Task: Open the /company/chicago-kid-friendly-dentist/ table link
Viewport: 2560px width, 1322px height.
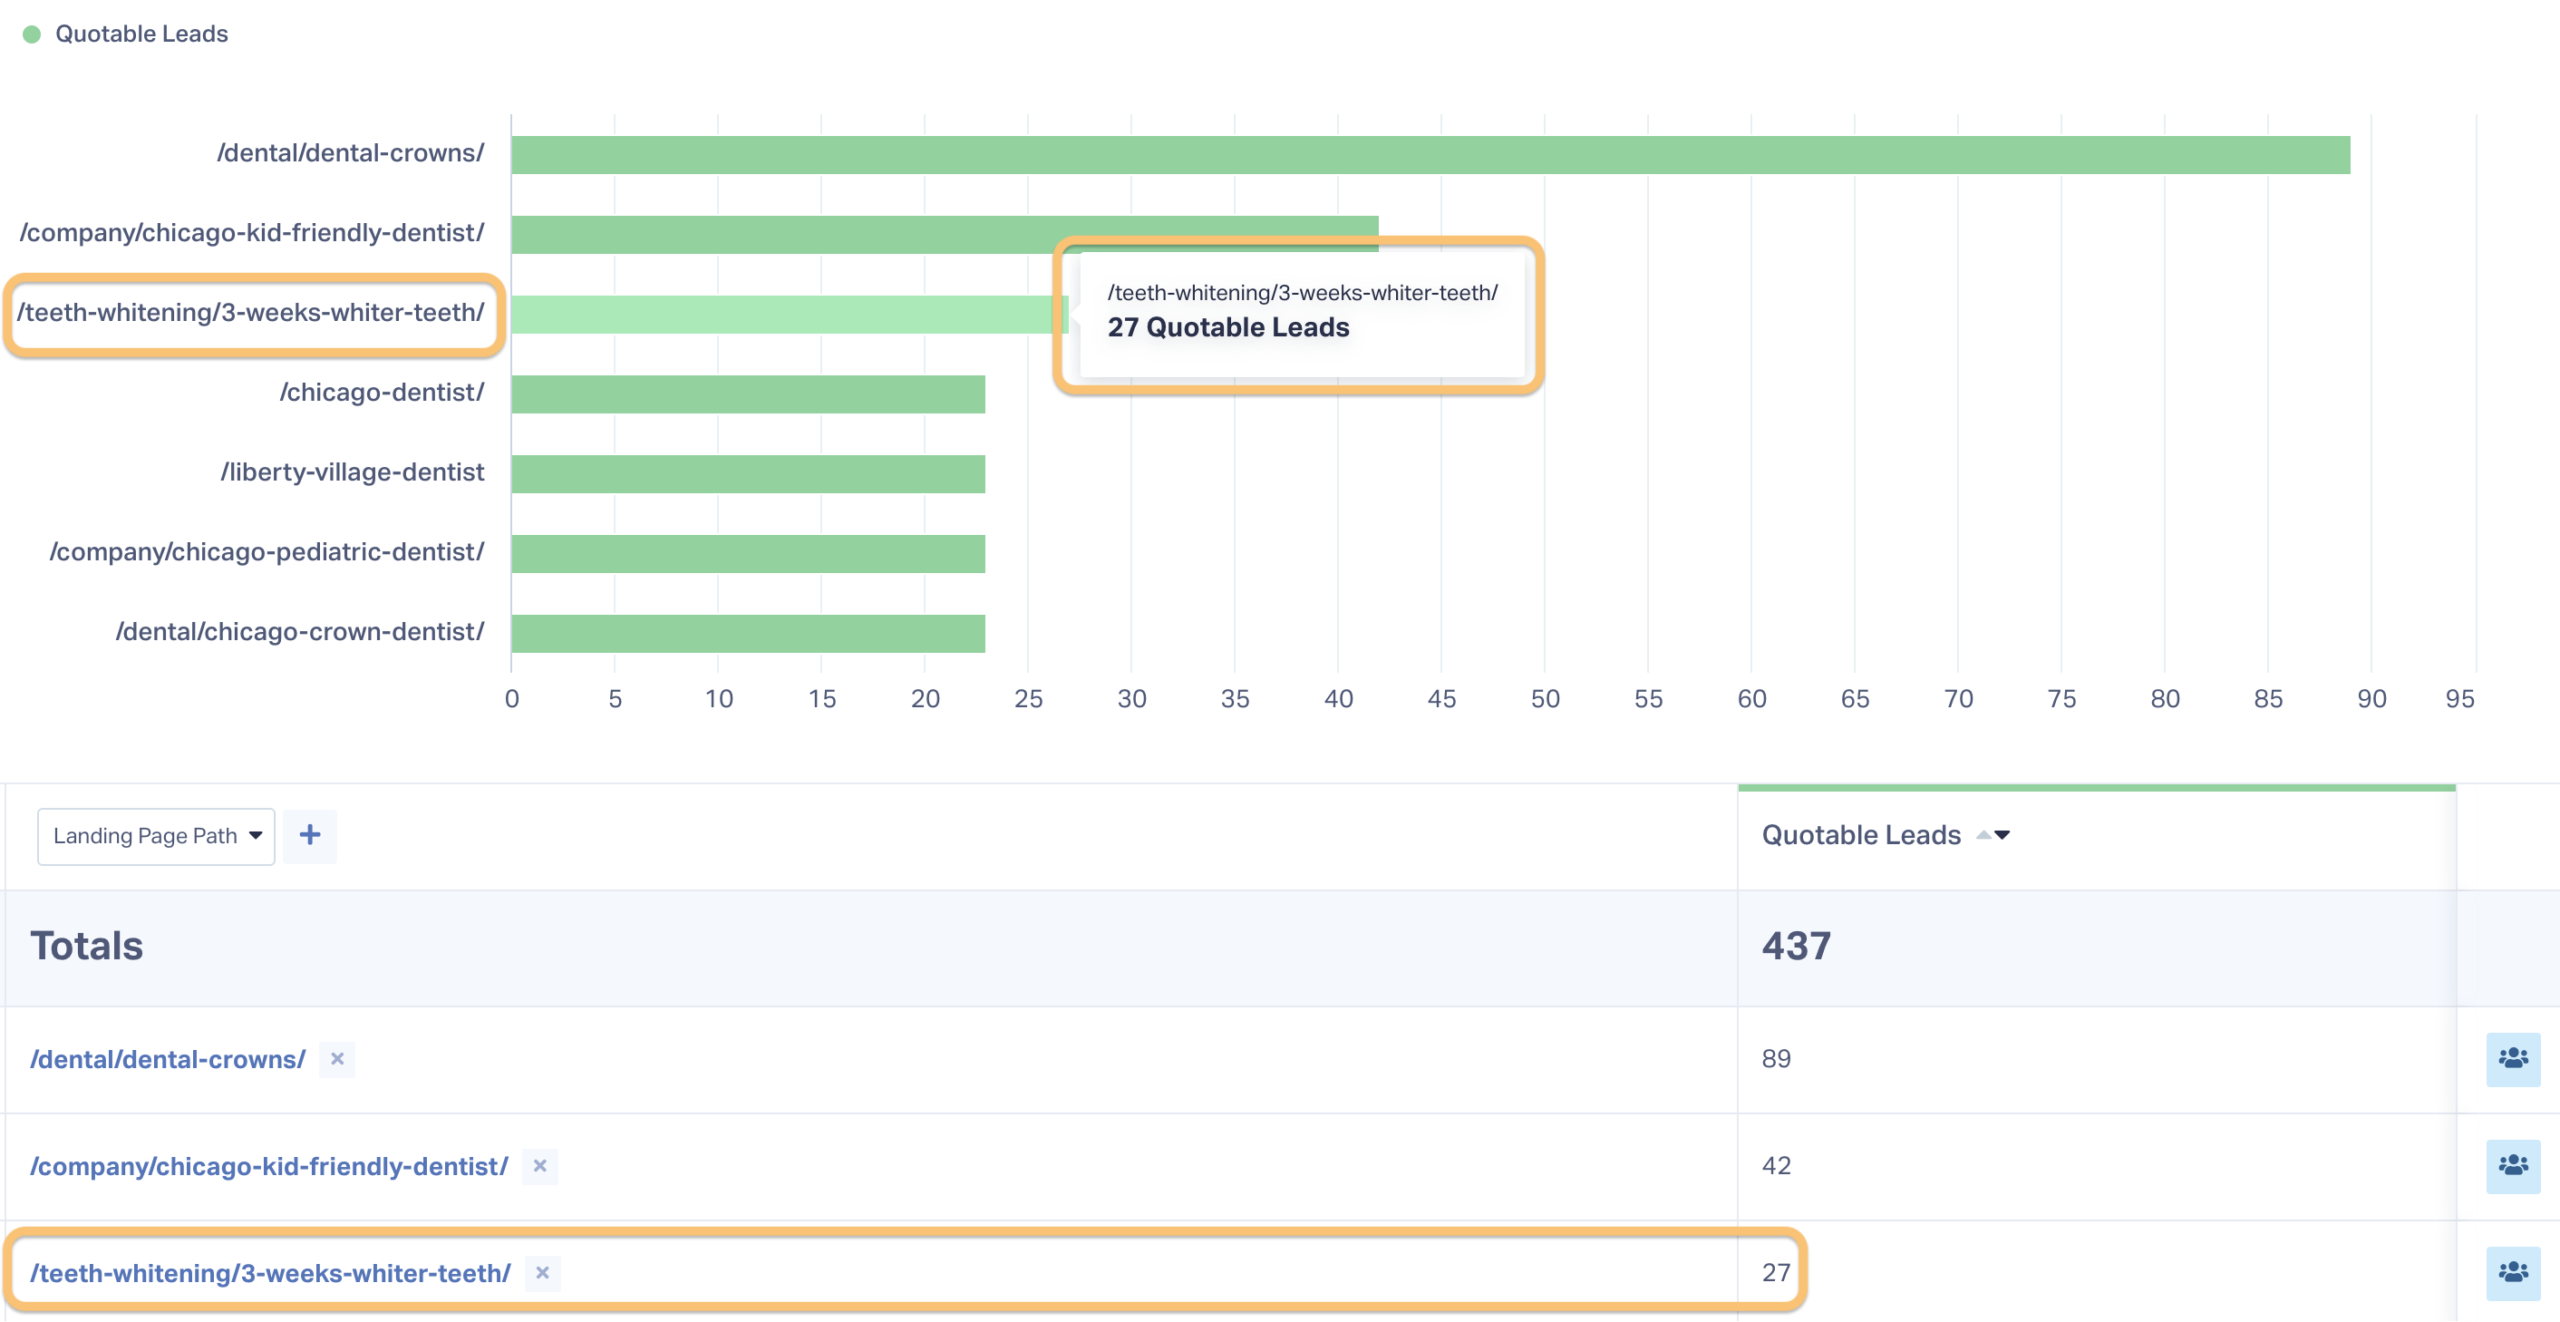Action: 269,1166
